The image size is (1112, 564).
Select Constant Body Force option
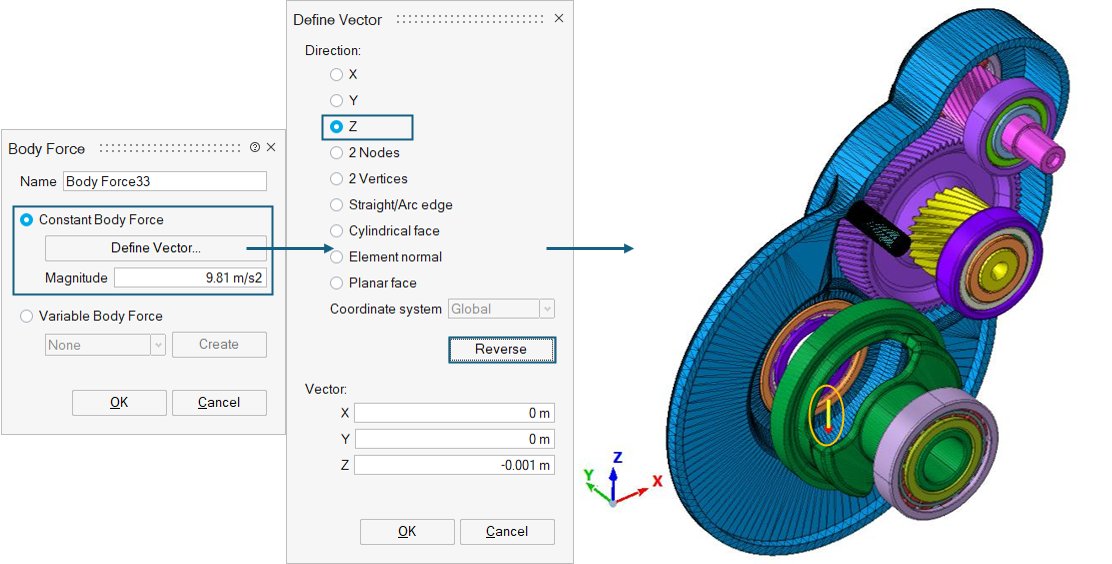coord(26,220)
